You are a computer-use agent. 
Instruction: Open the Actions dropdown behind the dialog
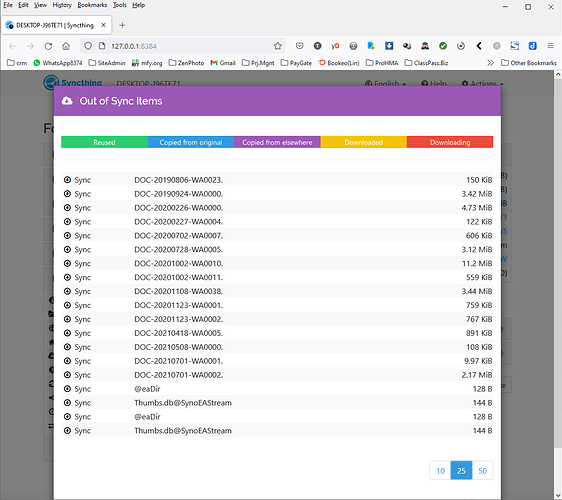(x=482, y=84)
